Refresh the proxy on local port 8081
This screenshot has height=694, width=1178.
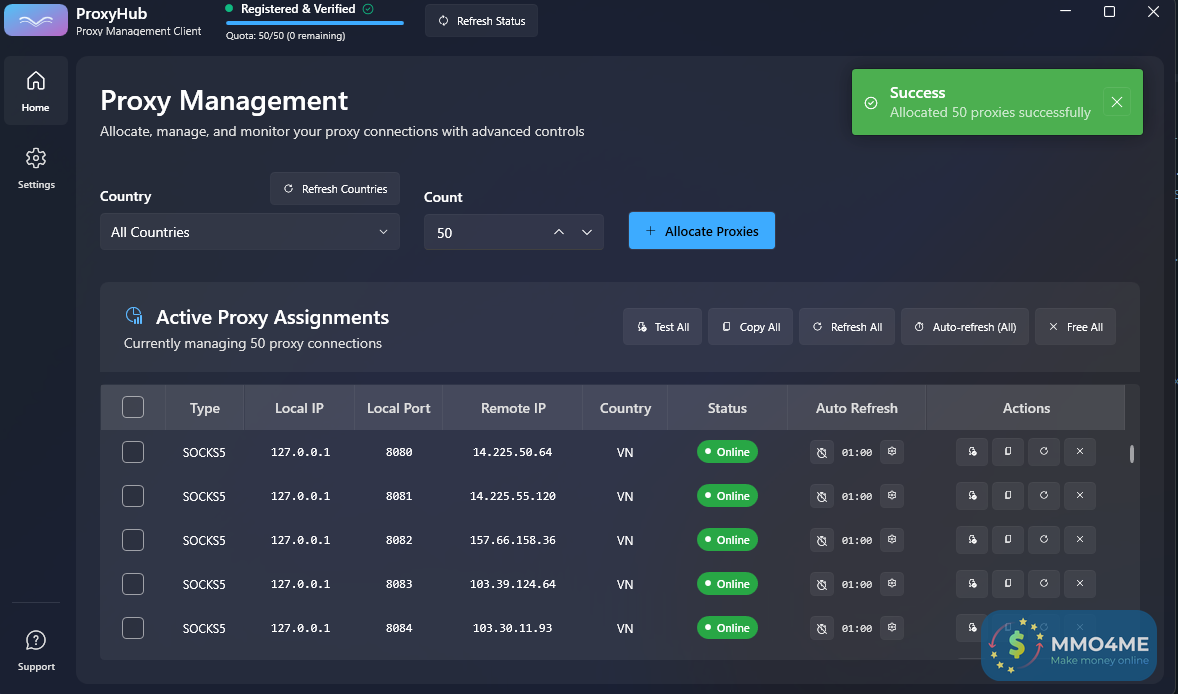click(1044, 496)
